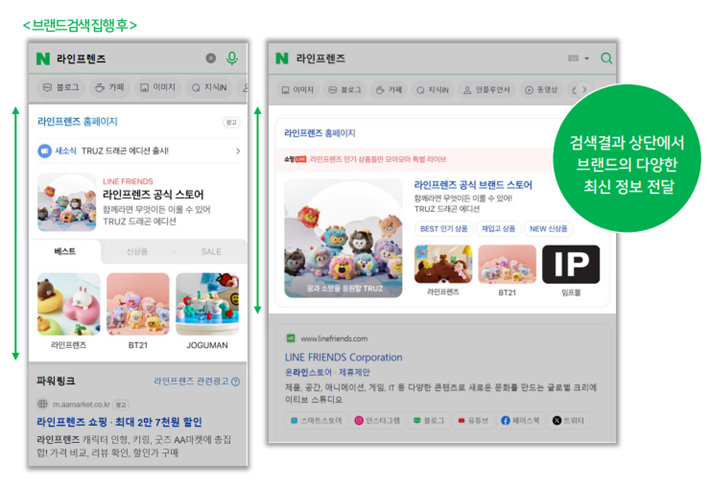Open the 스마트스토어 channel button
Image resolution: width=711 pixels, height=487 pixels.
click(317, 420)
